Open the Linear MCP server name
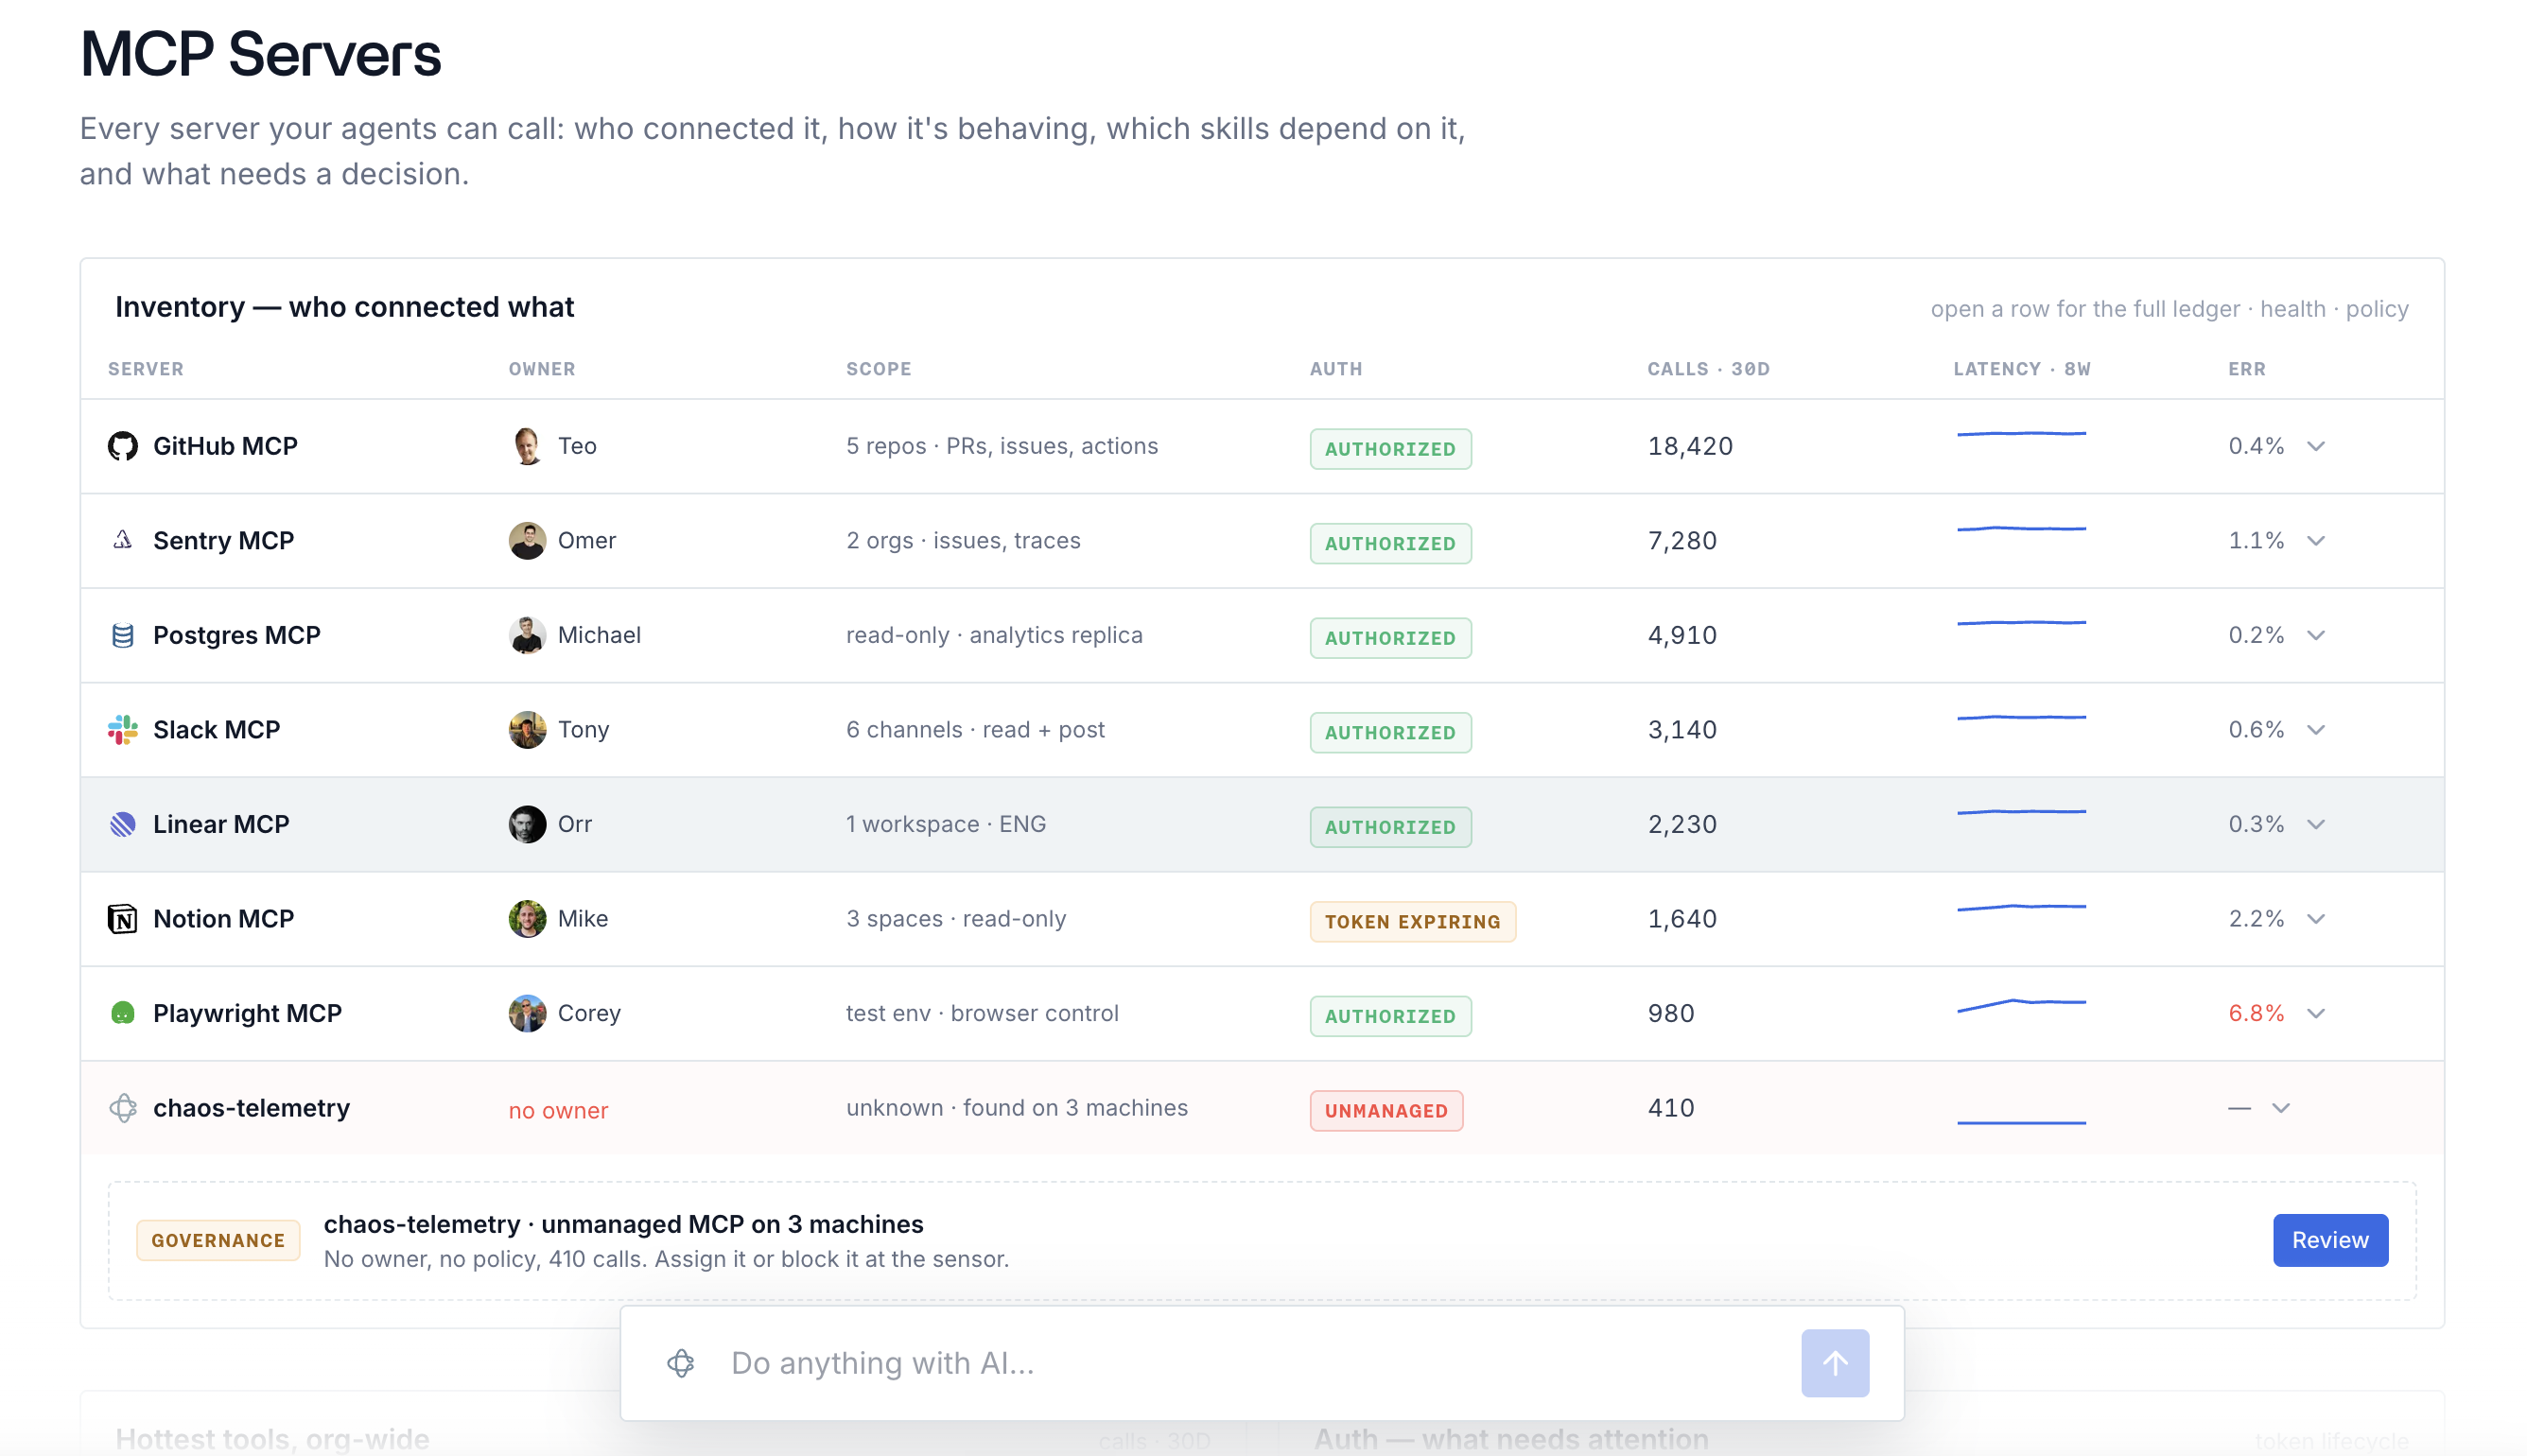This screenshot has height=1456, width=2527. pos(221,824)
